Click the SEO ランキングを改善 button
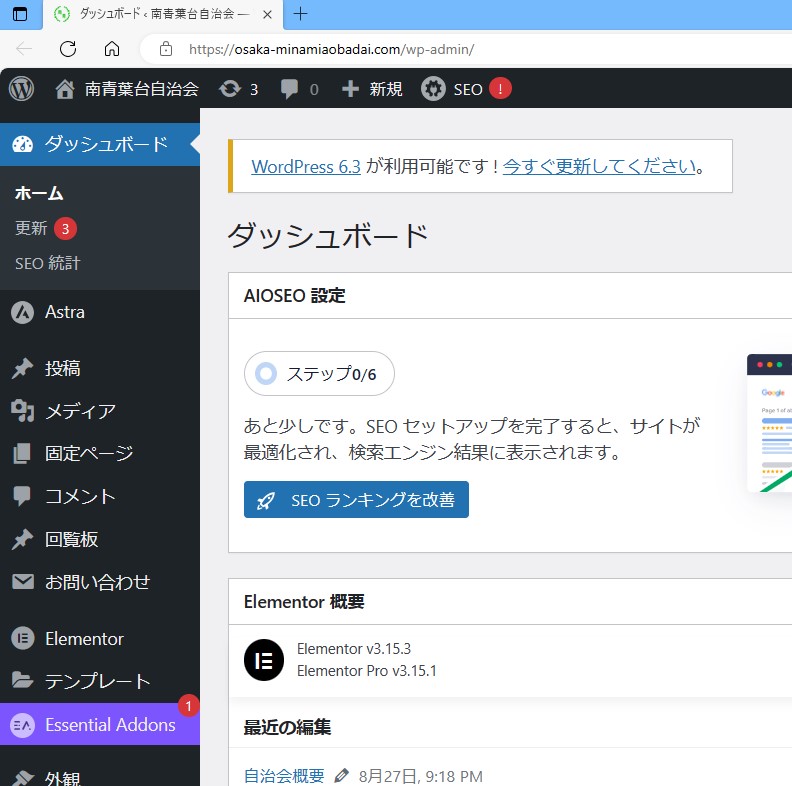Viewport: 792px width, 786px height. tap(356, 500)
